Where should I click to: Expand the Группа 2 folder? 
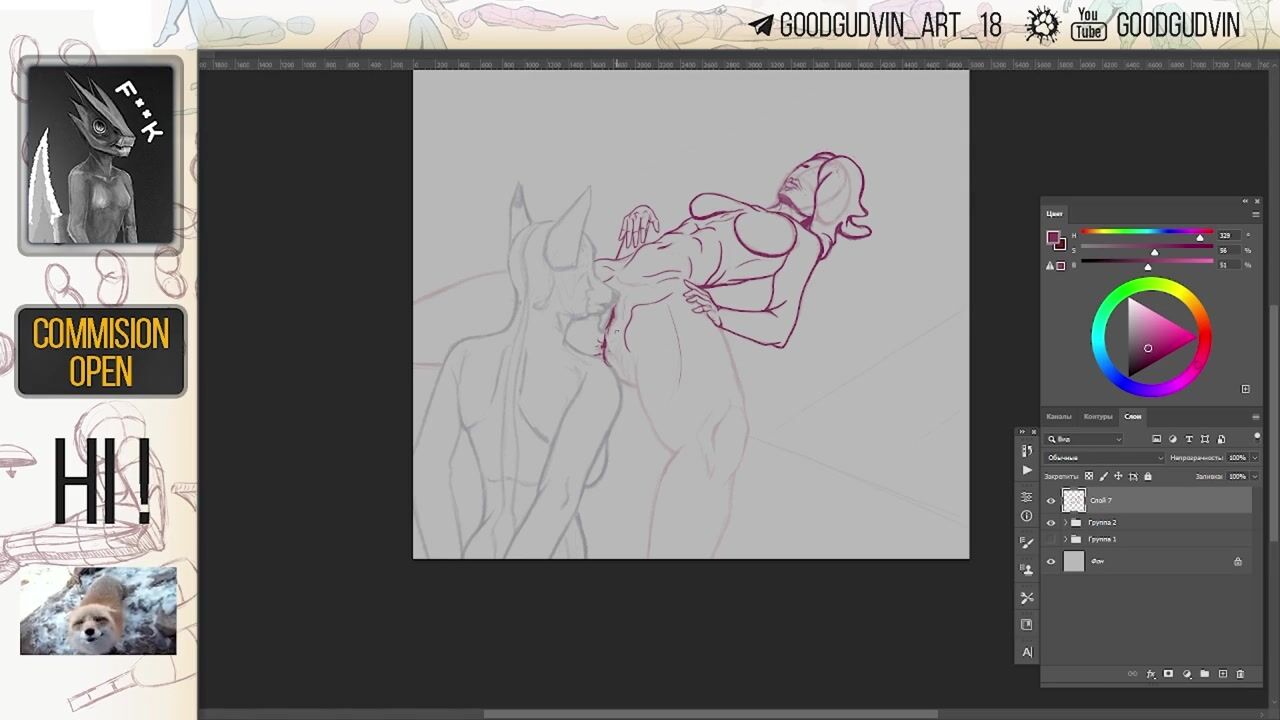click(1065, 523)
